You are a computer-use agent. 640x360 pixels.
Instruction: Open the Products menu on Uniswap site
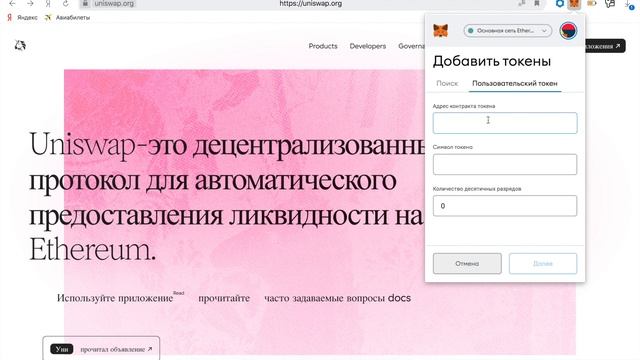323,46
